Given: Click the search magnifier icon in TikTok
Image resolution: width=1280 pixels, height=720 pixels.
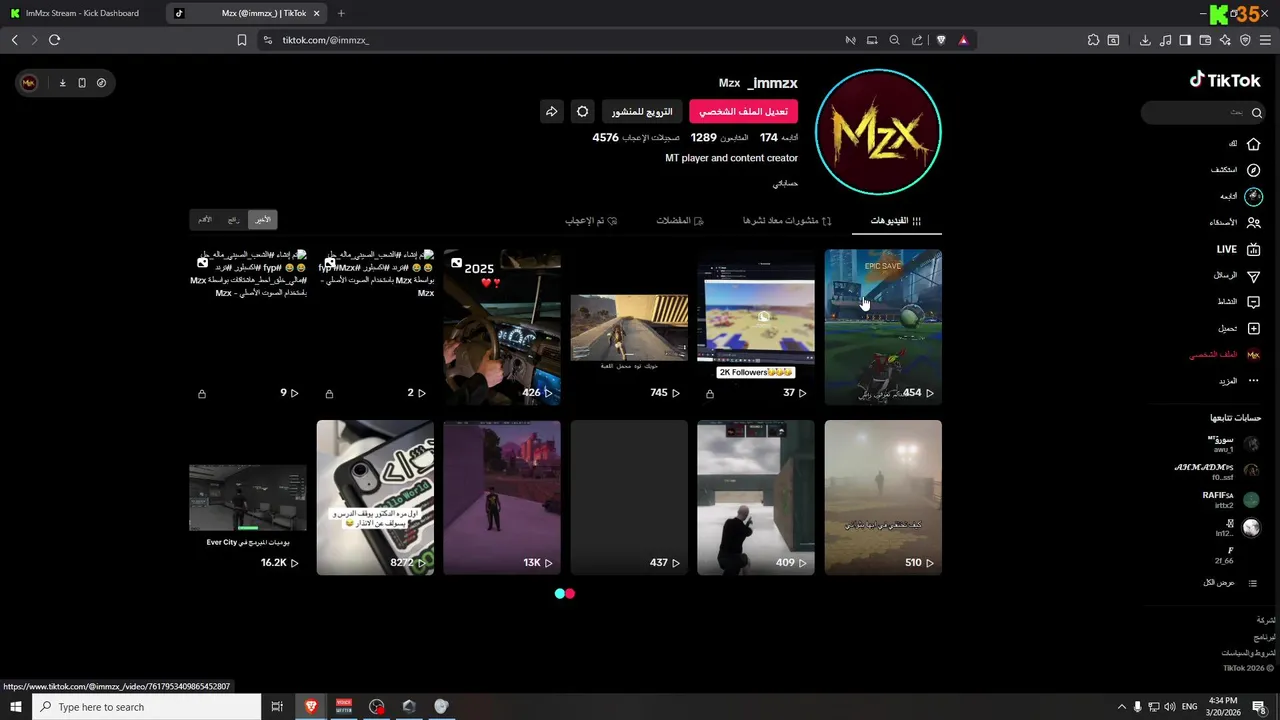Looking at the screenshot, I should [x=1257, y=113].
